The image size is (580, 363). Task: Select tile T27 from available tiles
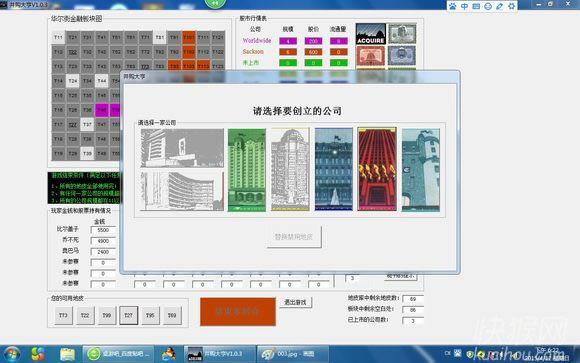128,315
